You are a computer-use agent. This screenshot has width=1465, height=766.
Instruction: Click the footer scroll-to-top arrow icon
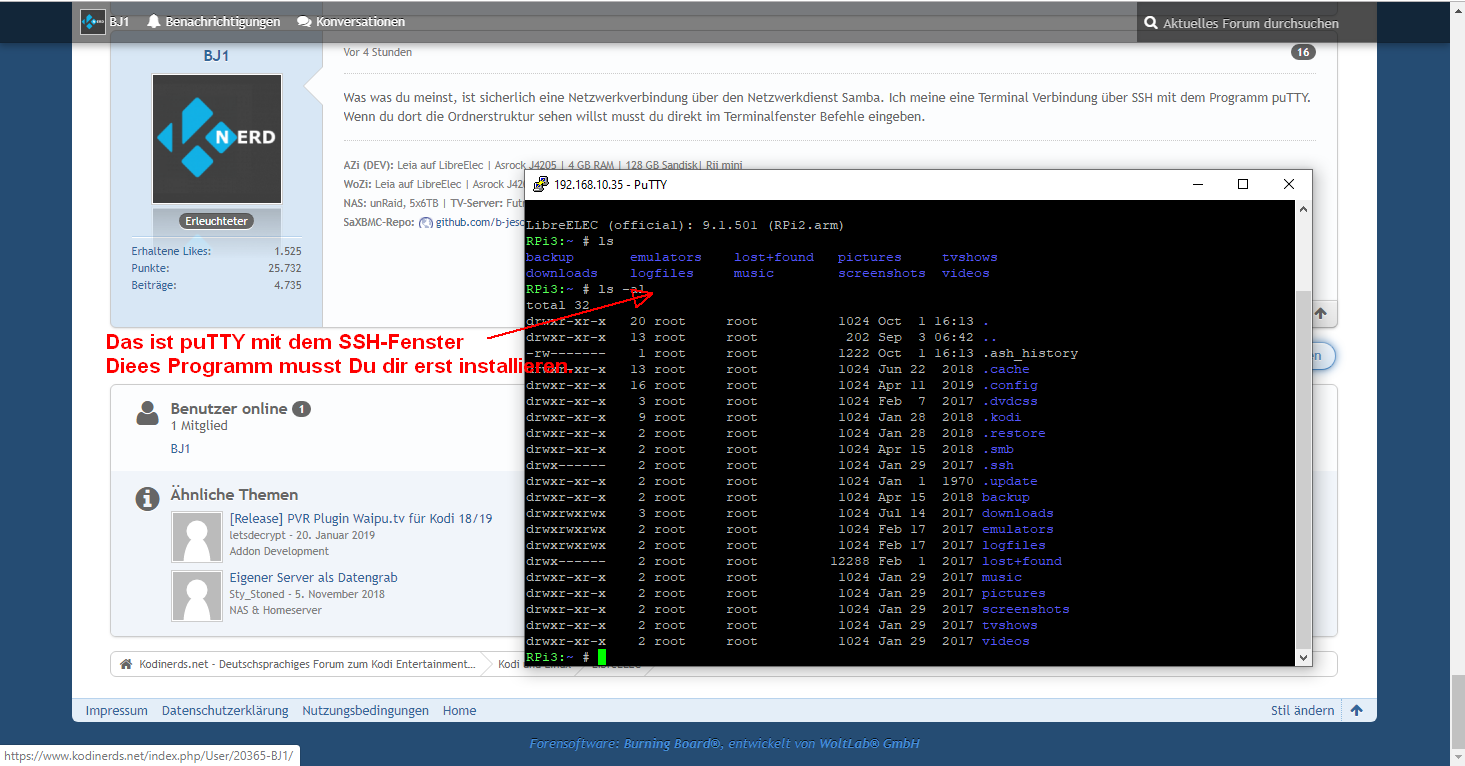tap(1357, 710)
